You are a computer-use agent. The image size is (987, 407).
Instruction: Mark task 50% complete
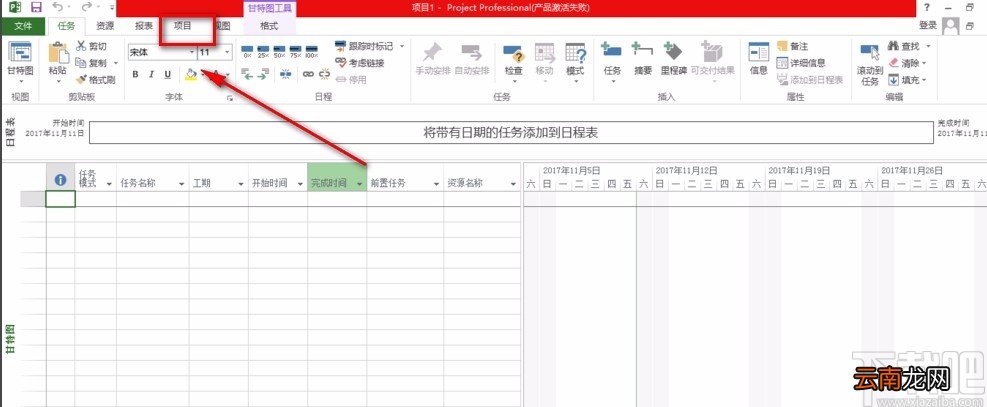(278, 51)
